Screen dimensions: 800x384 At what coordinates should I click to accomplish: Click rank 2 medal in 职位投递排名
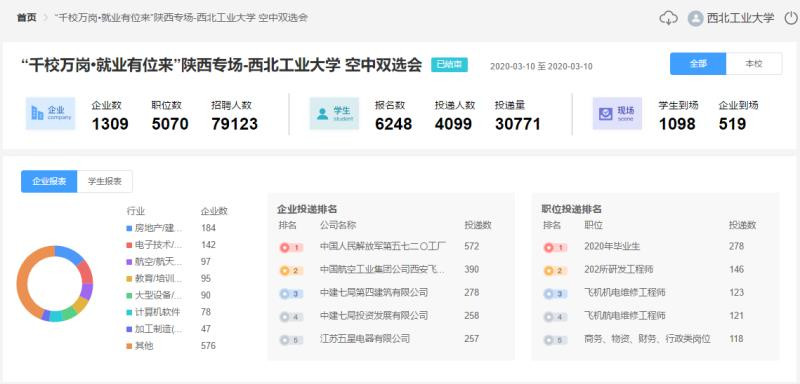[556, 270]
